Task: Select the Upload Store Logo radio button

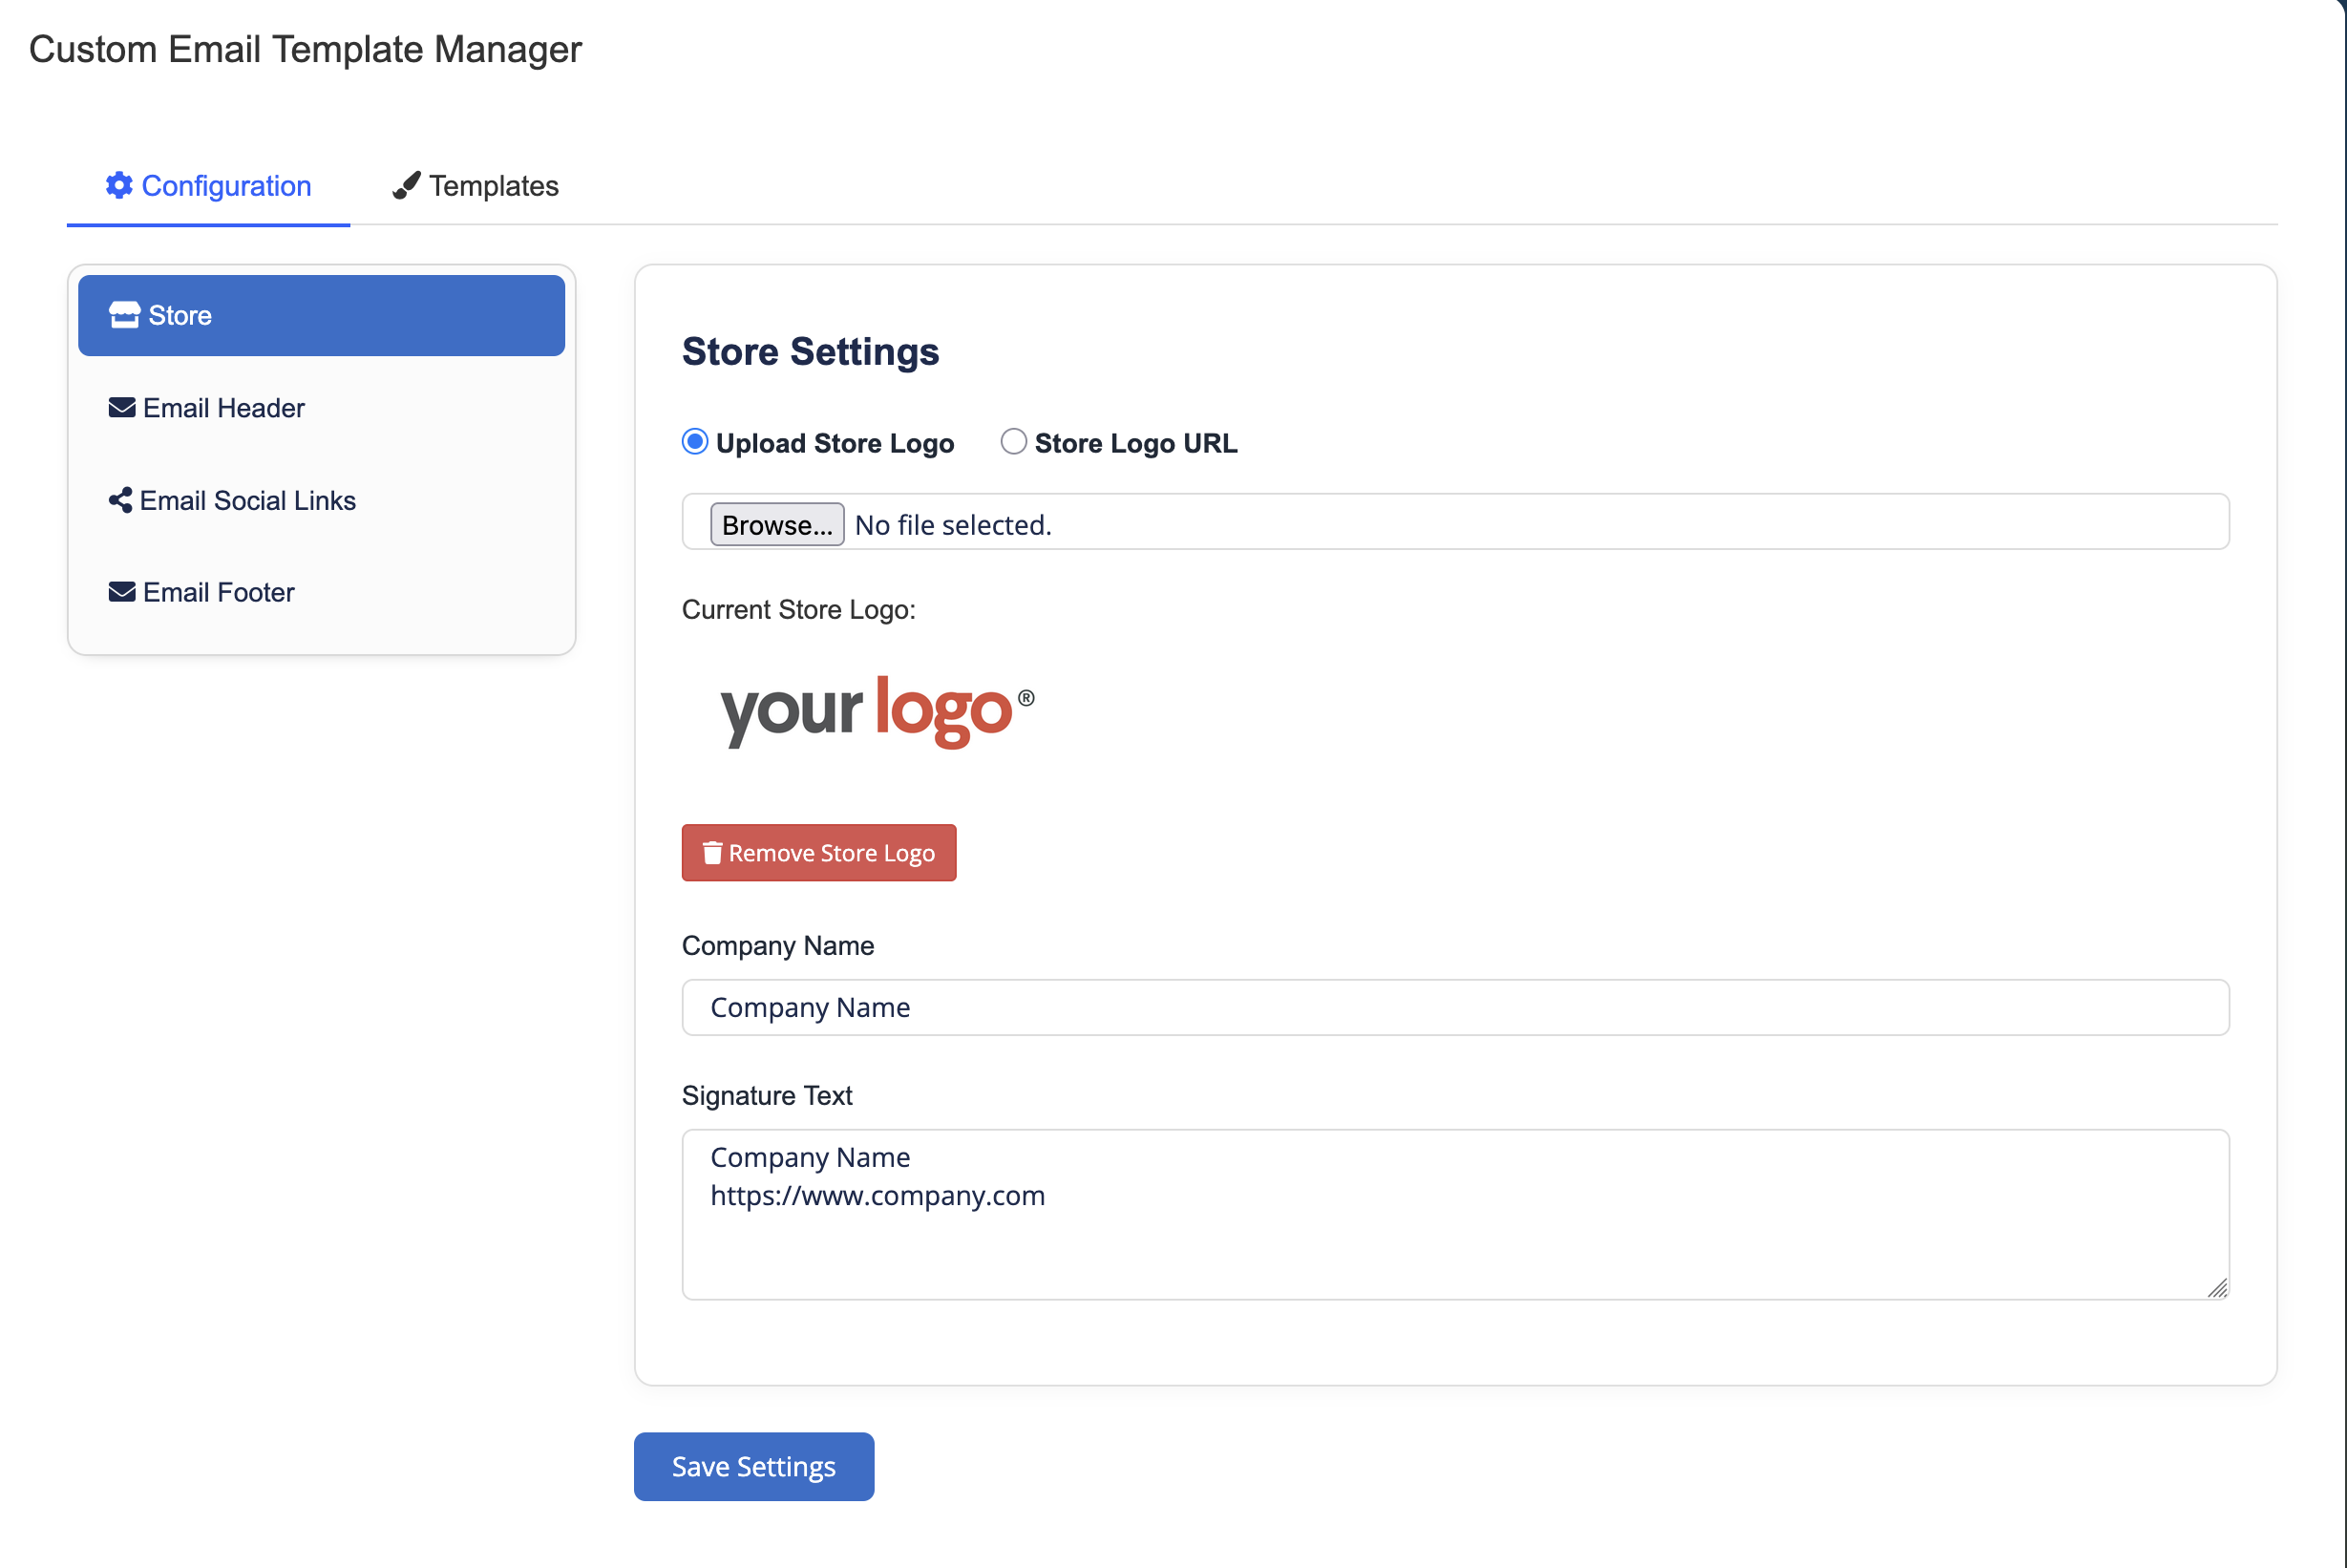Action: (x=695, y=442)
